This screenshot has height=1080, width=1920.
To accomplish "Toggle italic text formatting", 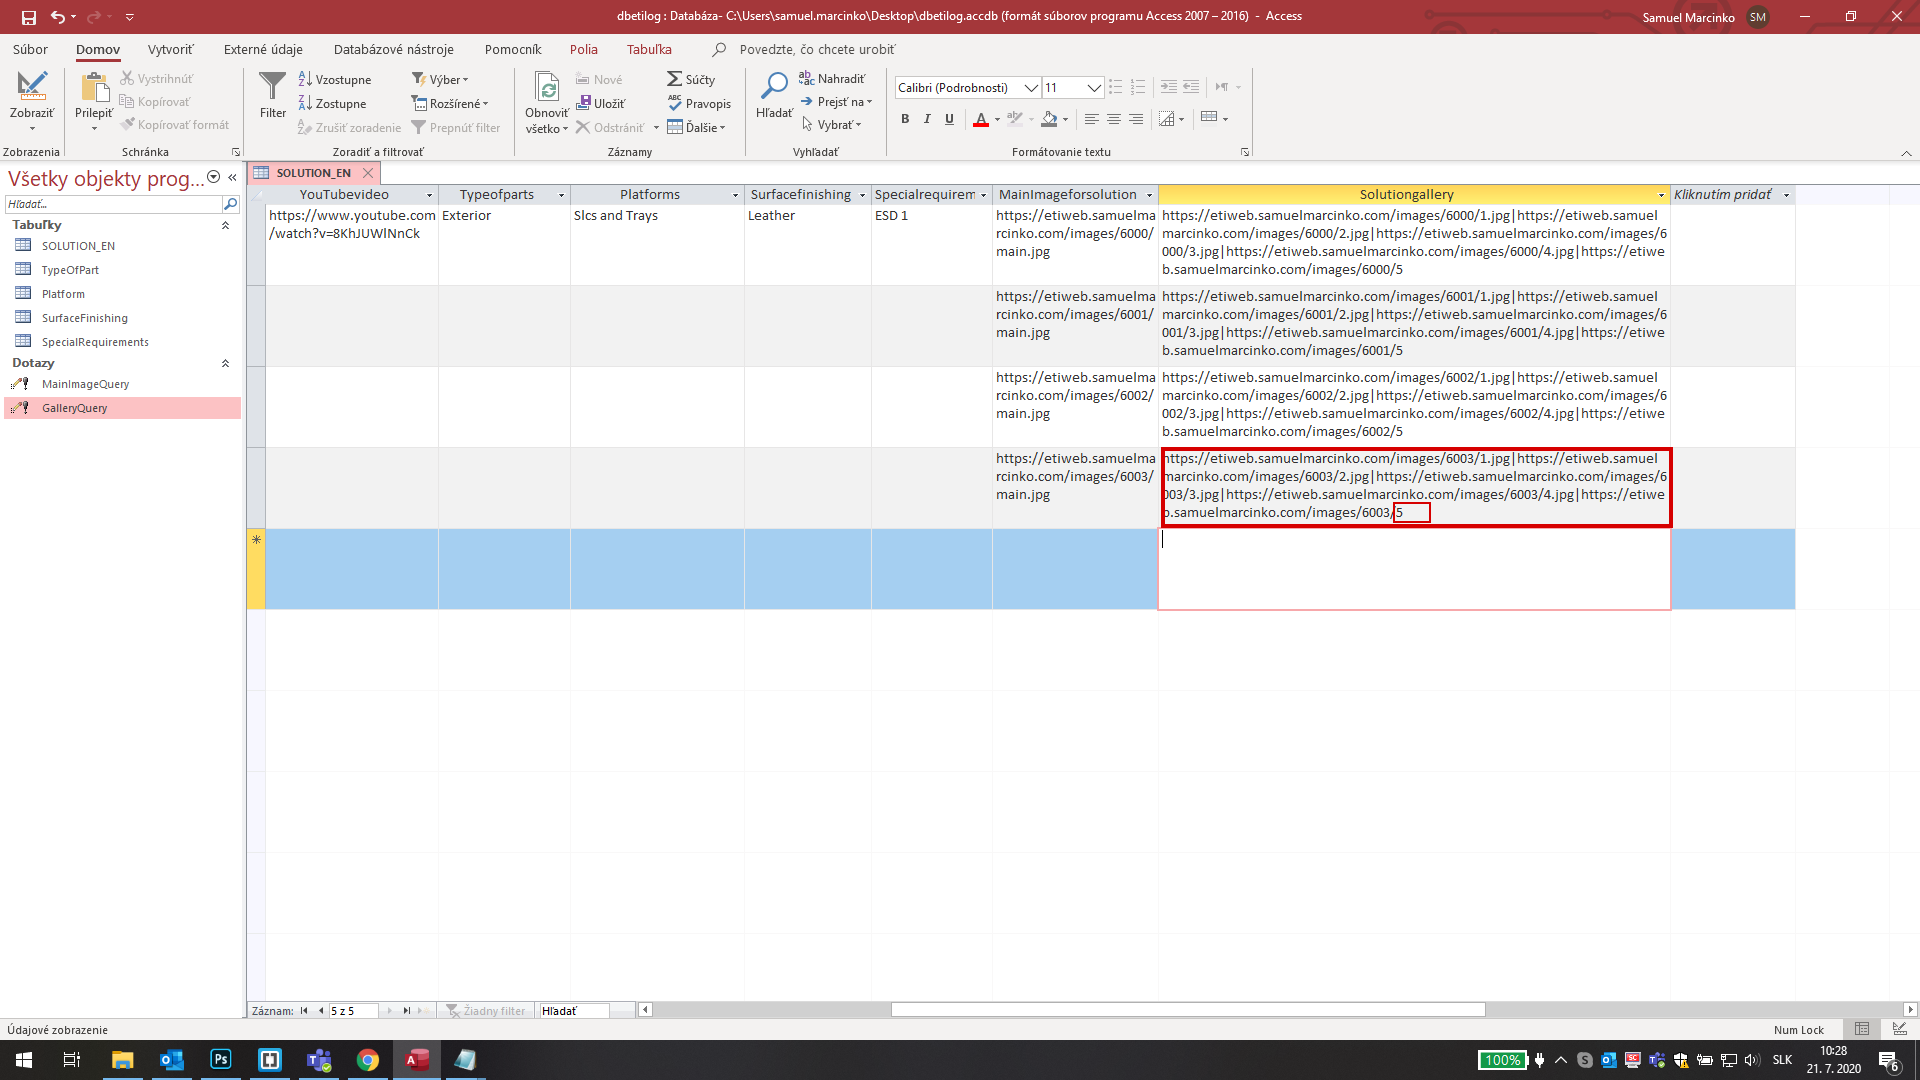I will [927, 119].
